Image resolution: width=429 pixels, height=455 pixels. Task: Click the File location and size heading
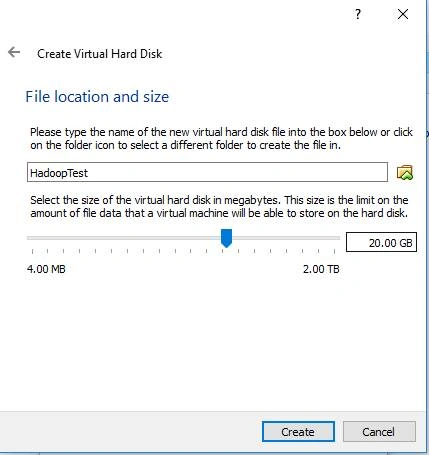(x=97, y=97)
